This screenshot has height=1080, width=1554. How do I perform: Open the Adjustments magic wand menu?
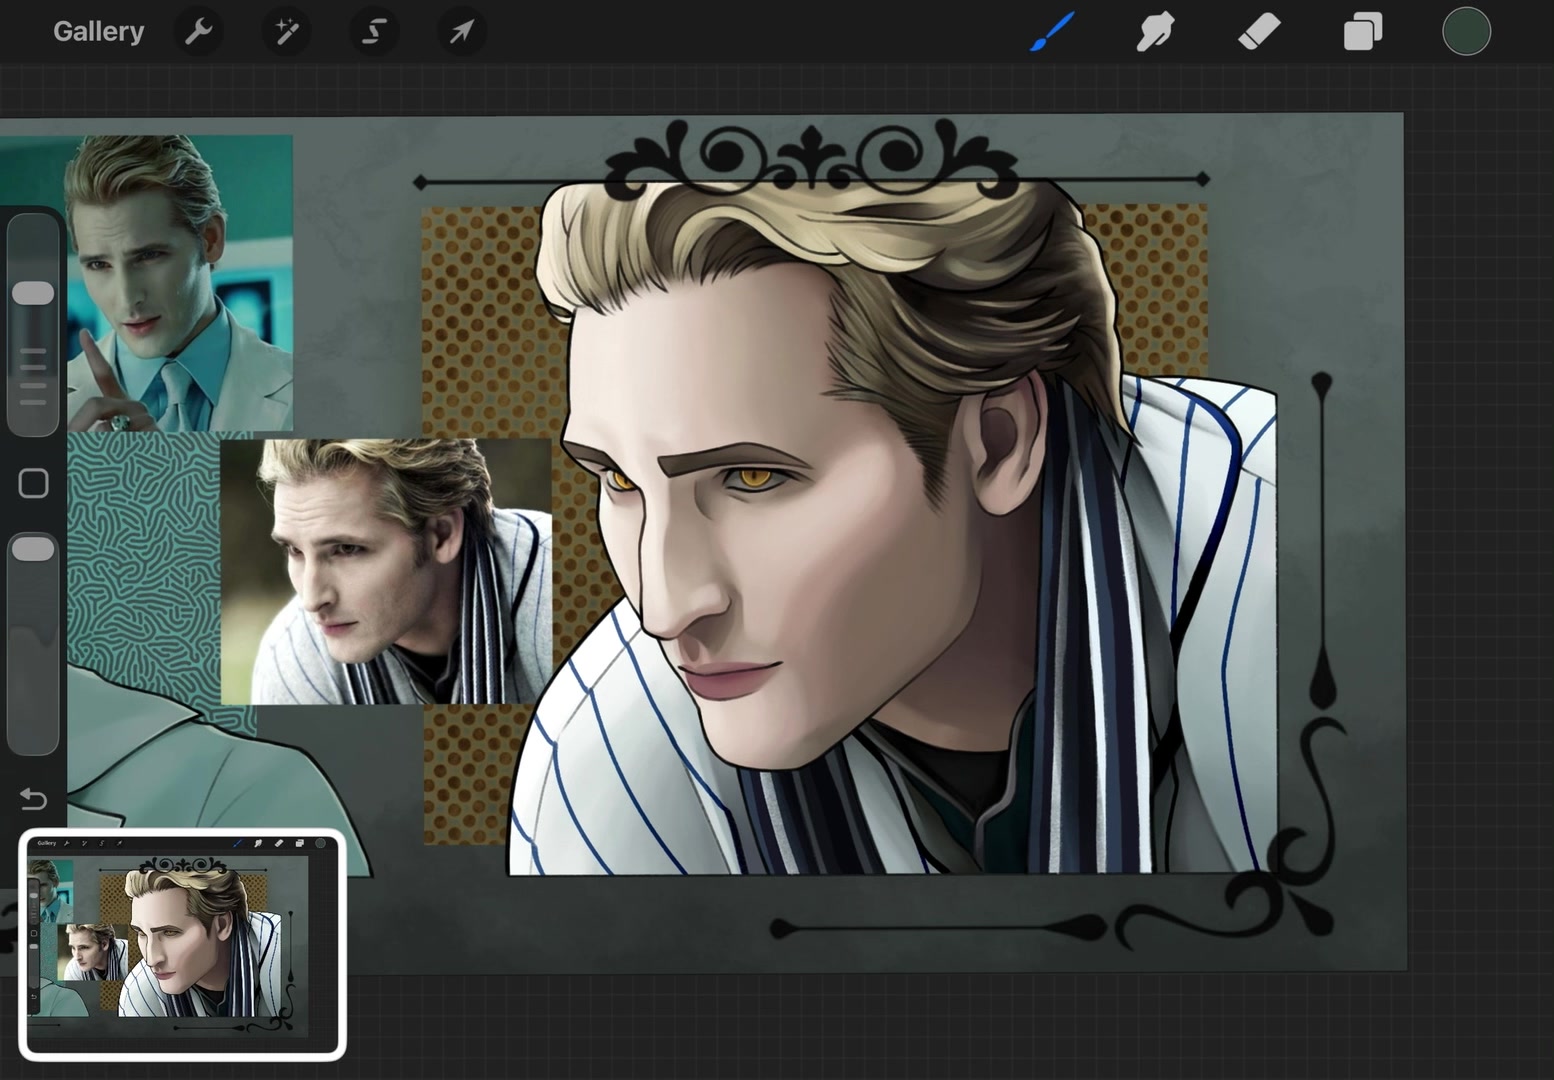[x=286, y=32]
